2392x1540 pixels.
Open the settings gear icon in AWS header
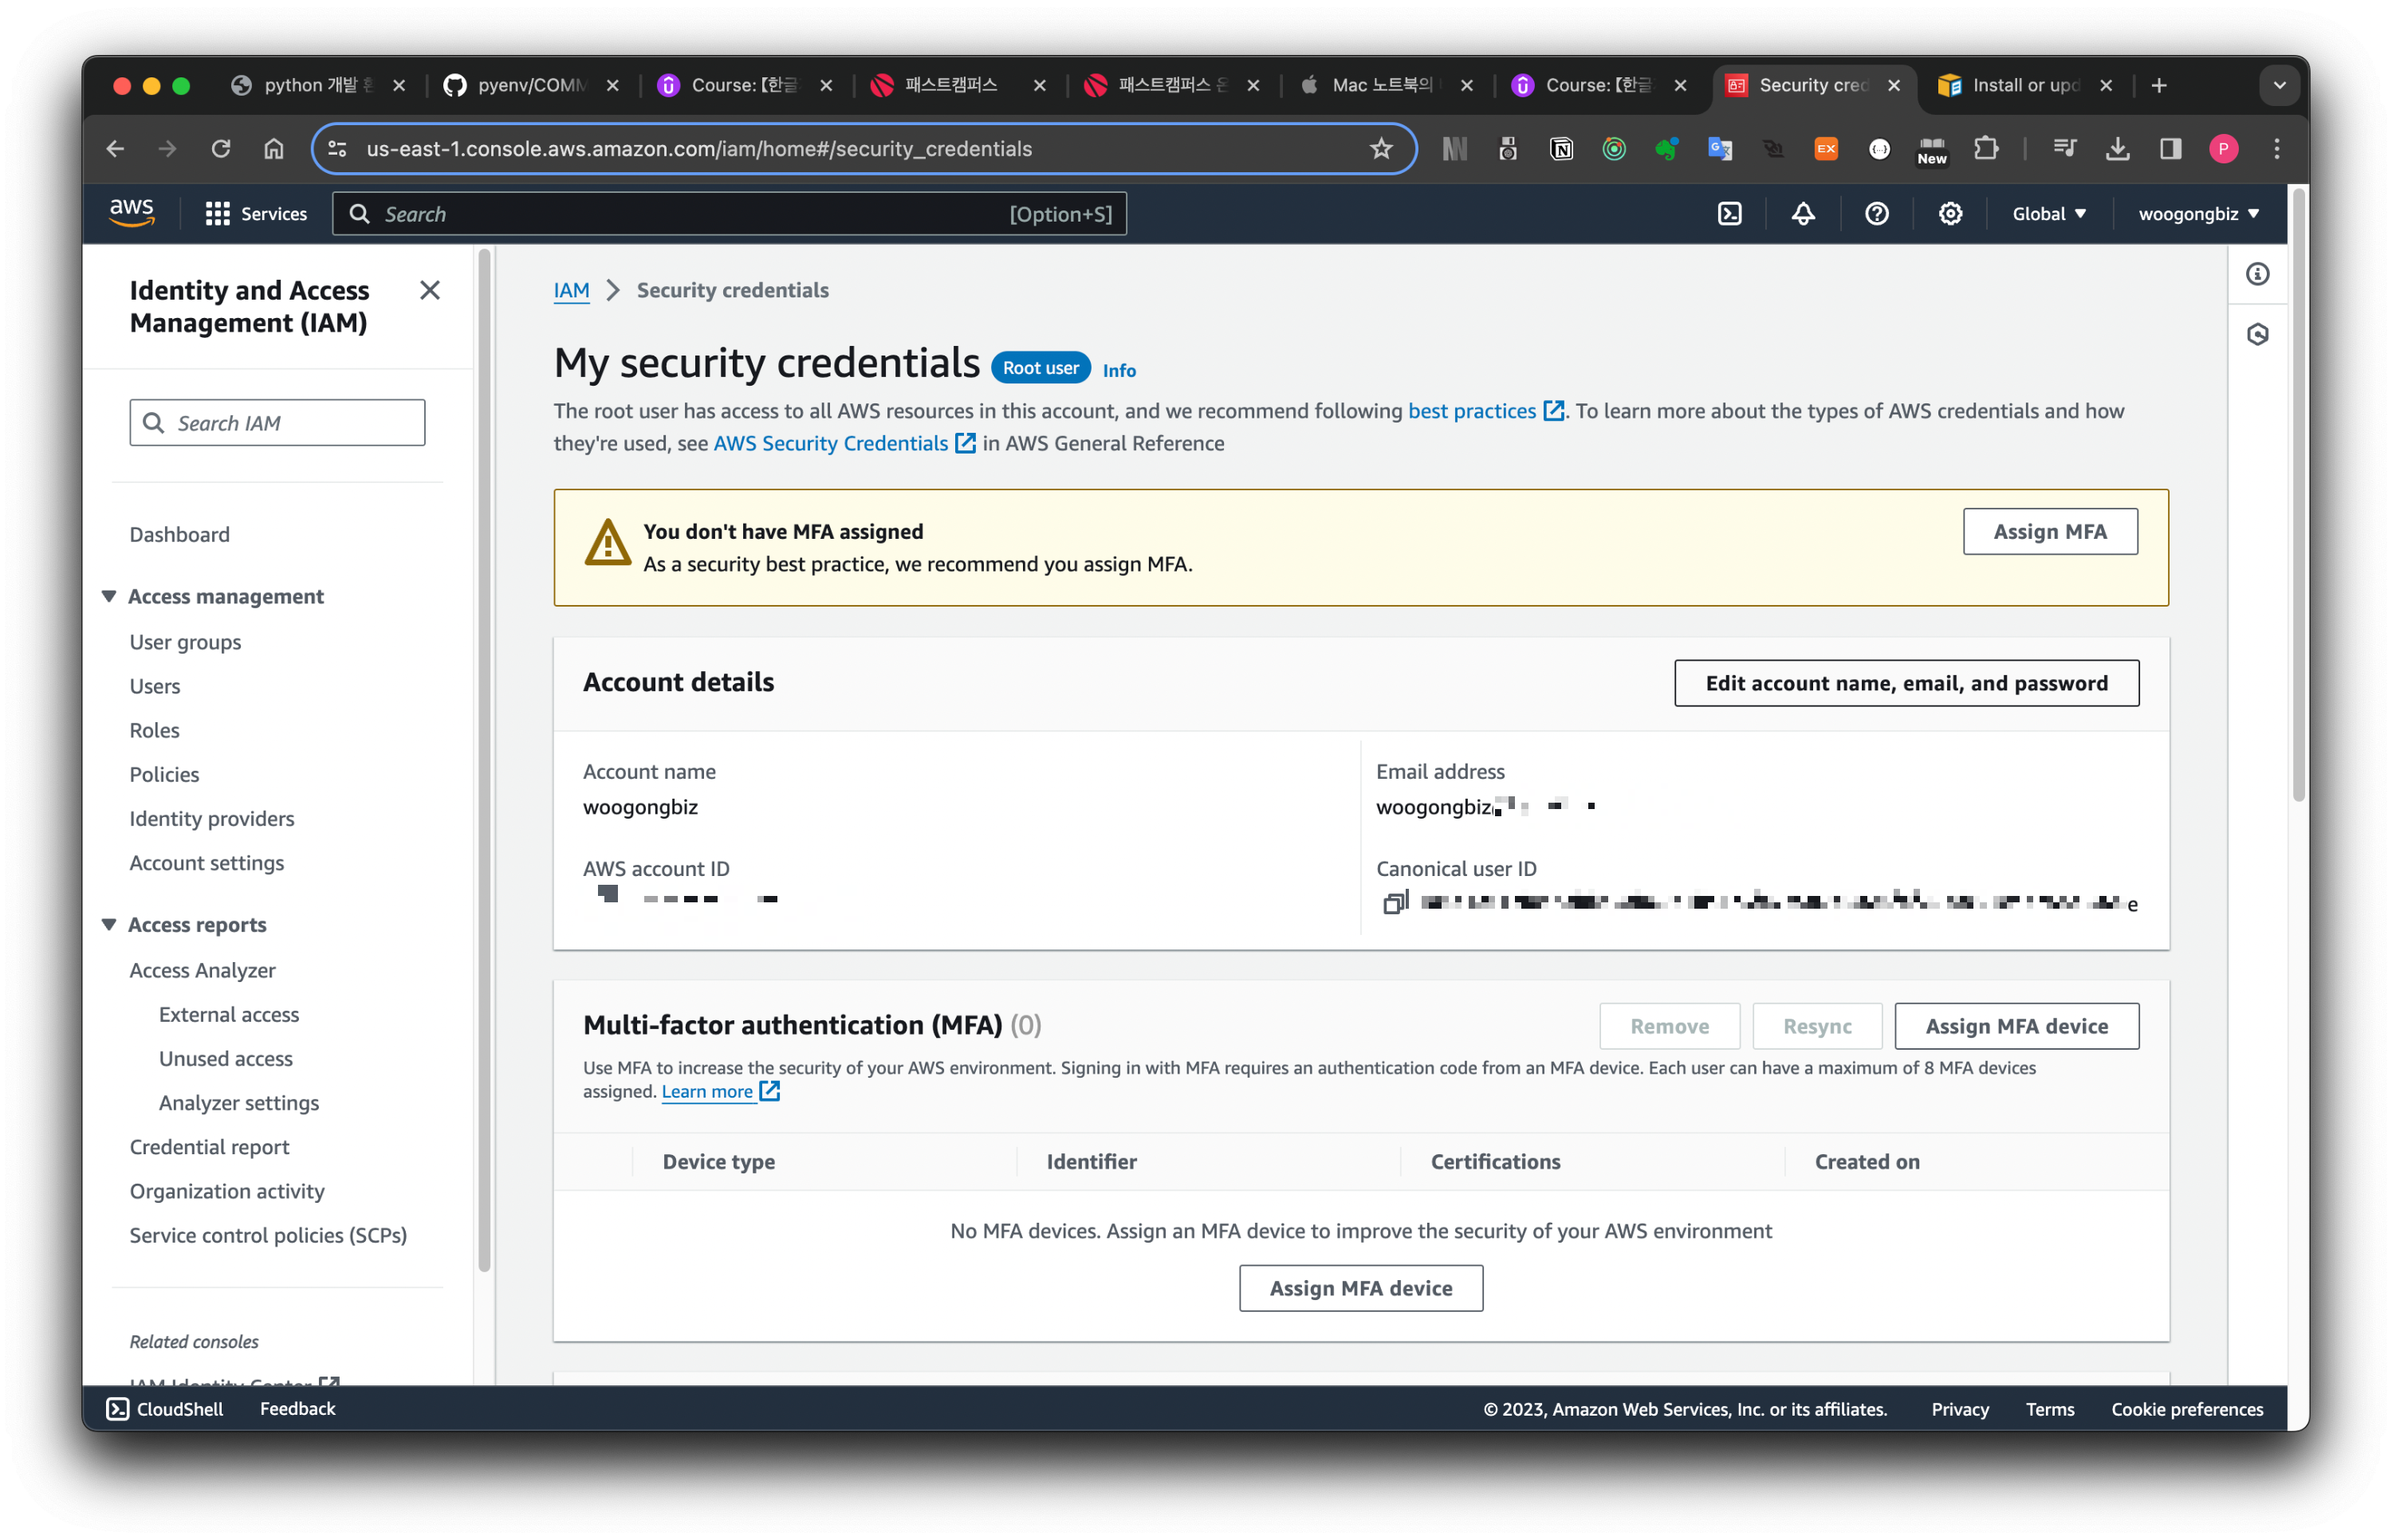tap(1950, 214)
